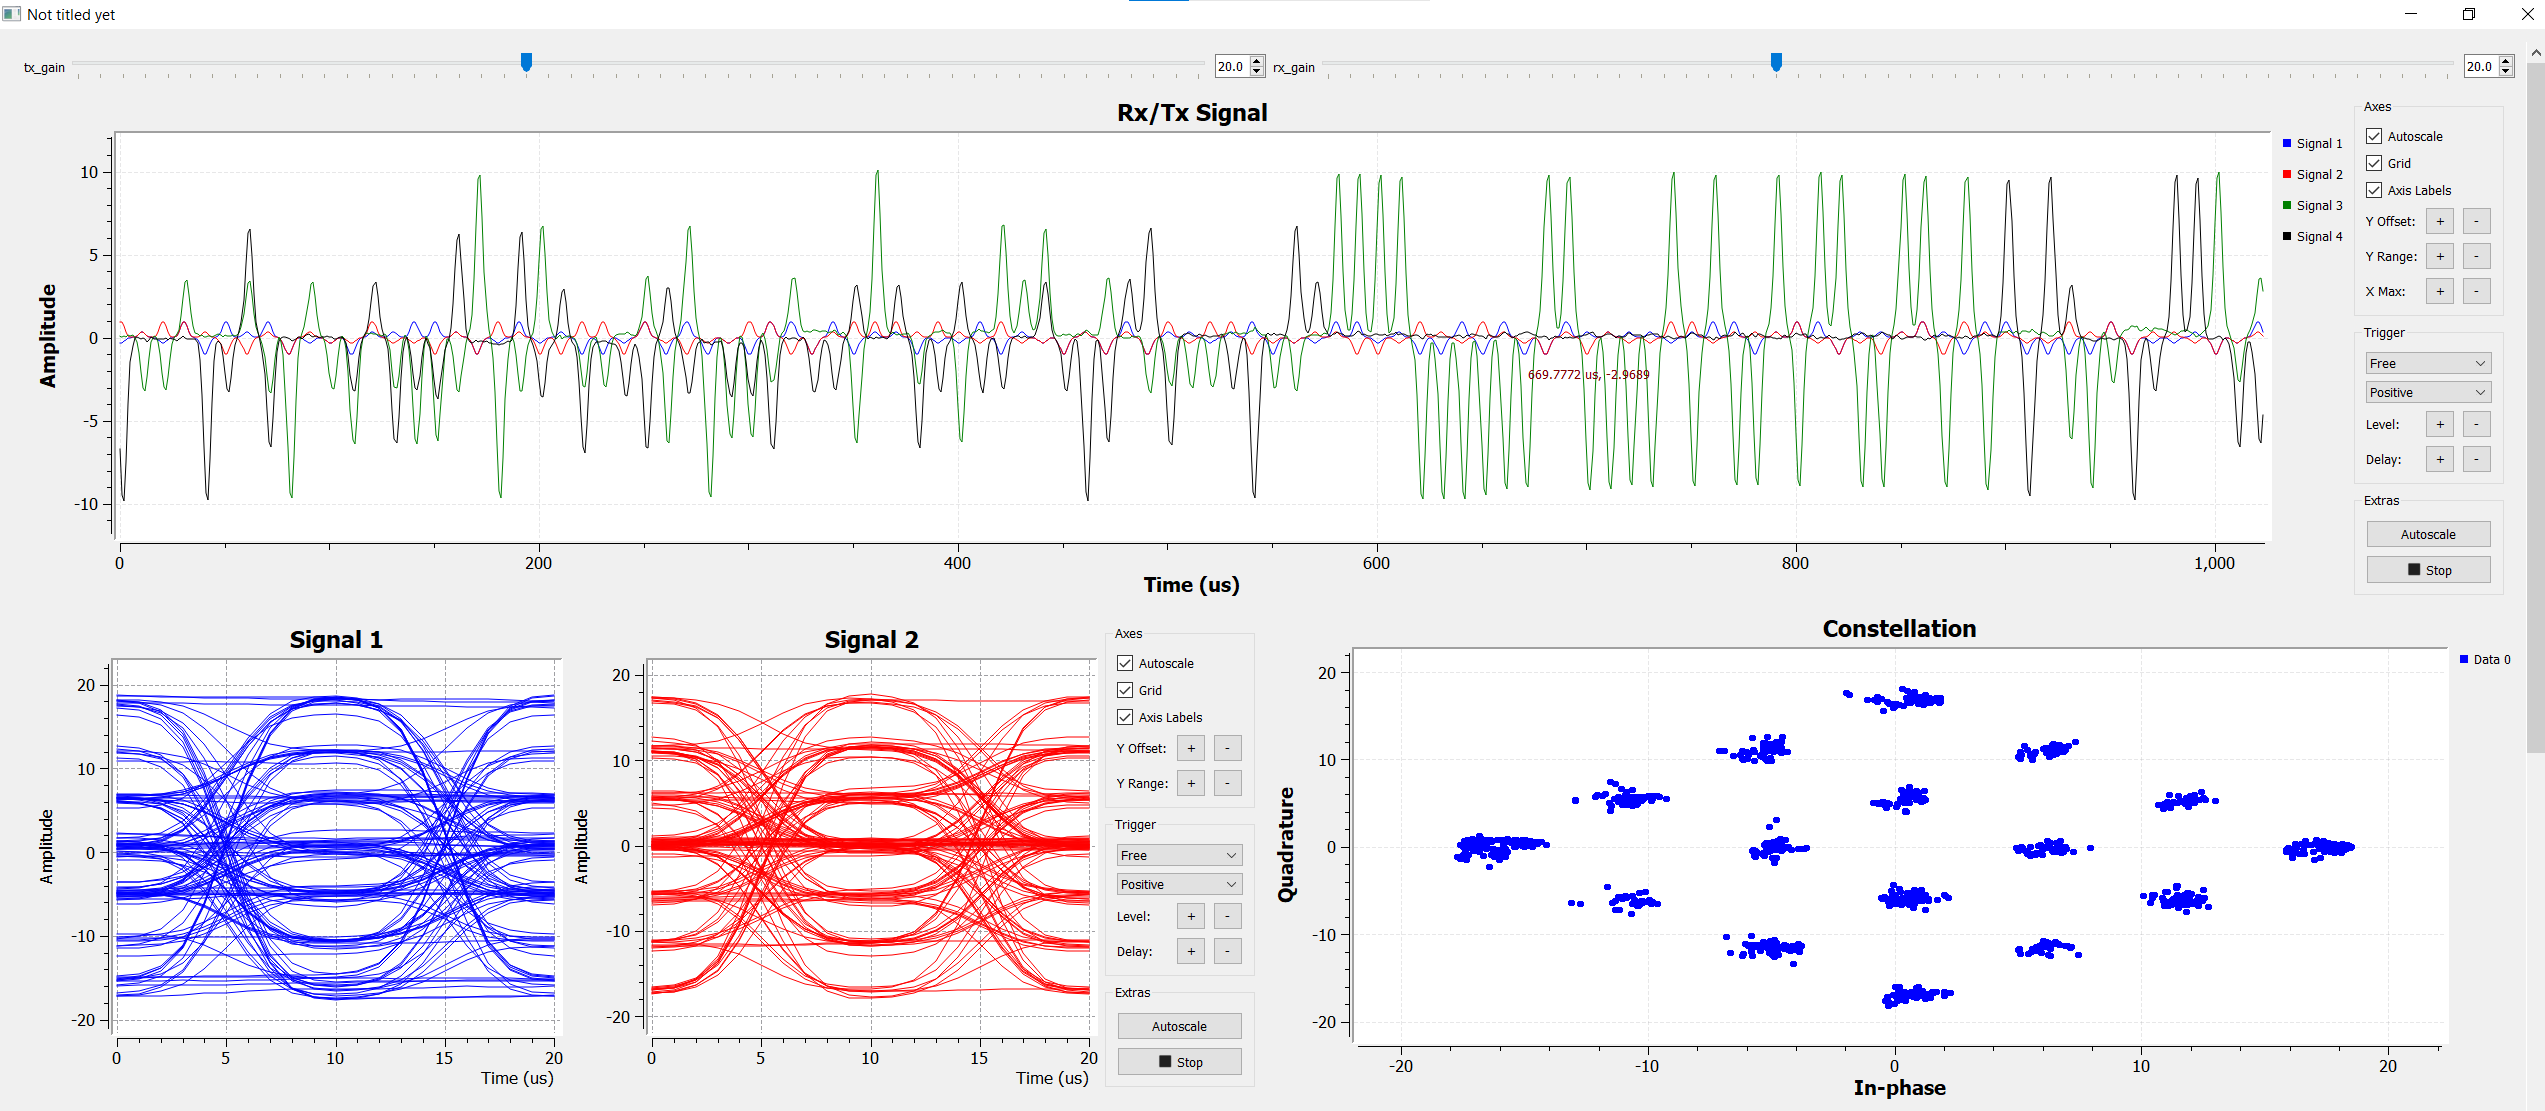Minimize the Not titled yet window
The width and height of the screenshot is (2545, 1111).
click(x=2410, y=14)
